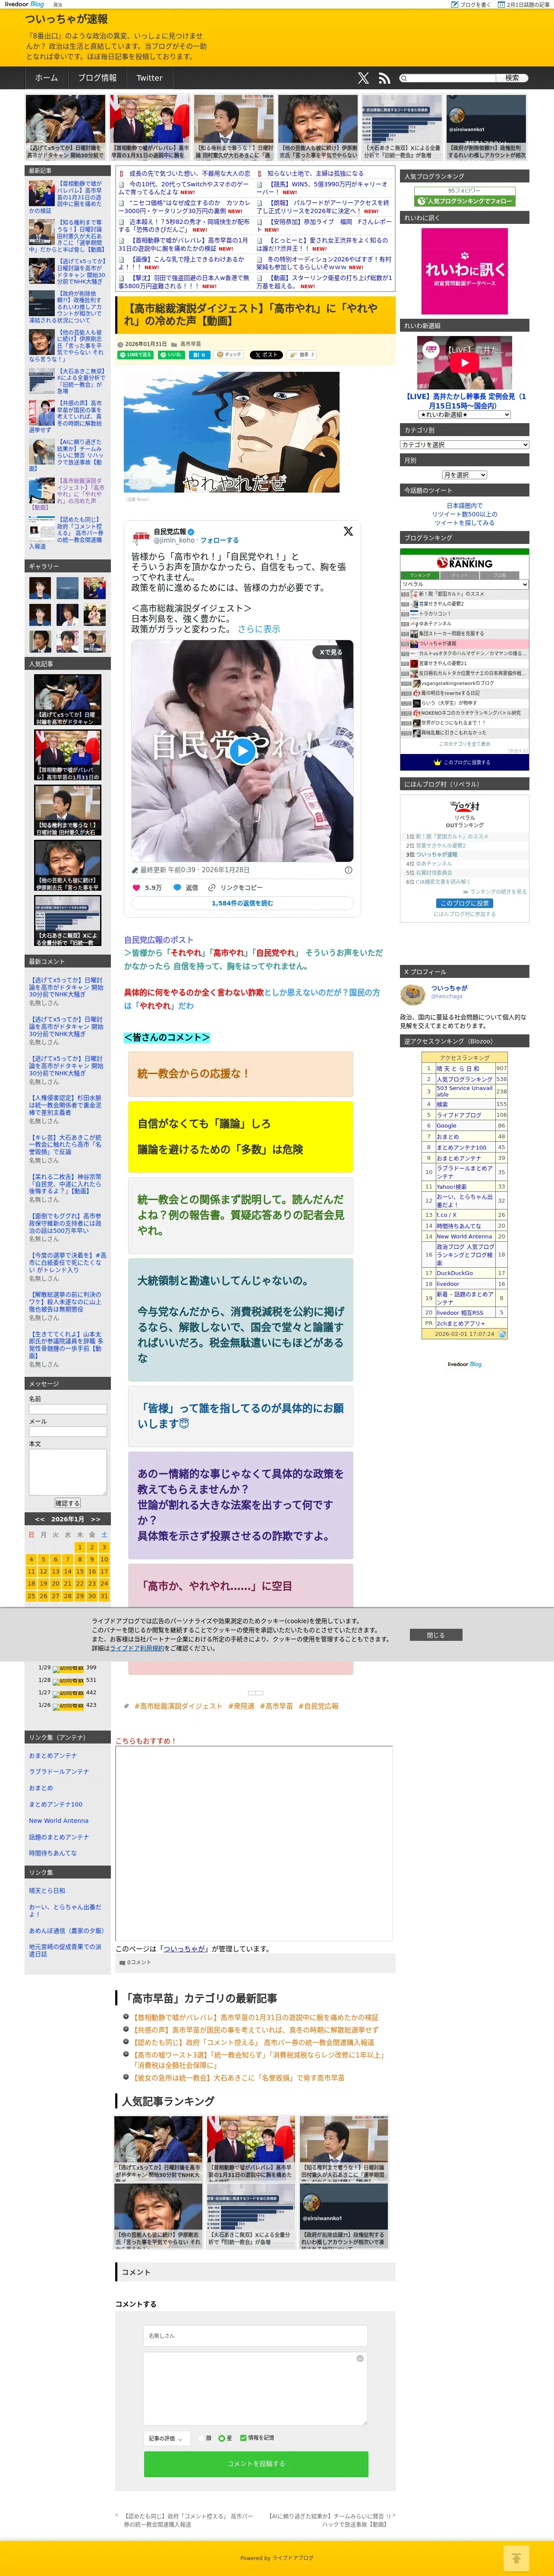
Task: Open the 記事の評価 dropdown in comment form
Action: pyautogui.click(x=166, y=2438)
